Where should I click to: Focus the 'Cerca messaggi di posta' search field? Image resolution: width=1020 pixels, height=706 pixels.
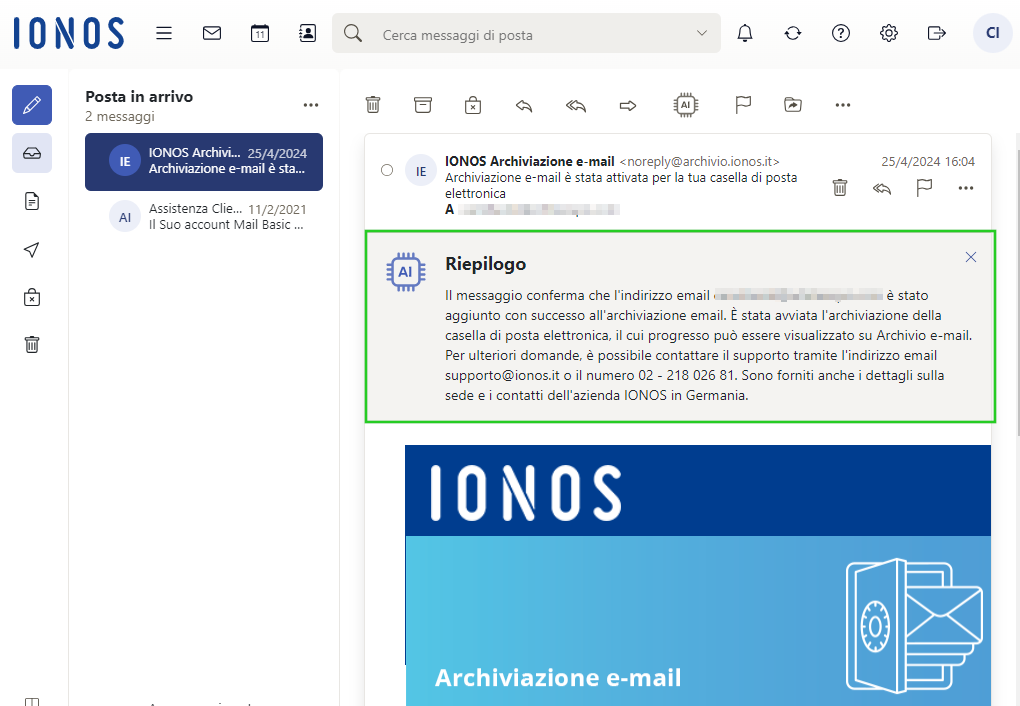pos(526,33)
